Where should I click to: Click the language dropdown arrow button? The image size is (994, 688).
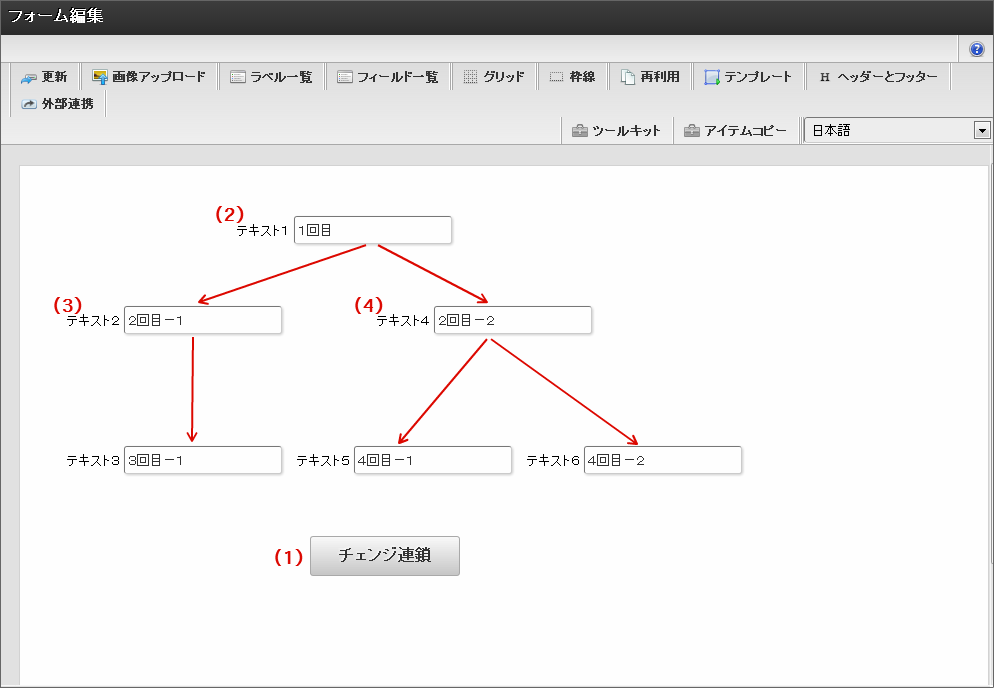(x=982, y=131)
